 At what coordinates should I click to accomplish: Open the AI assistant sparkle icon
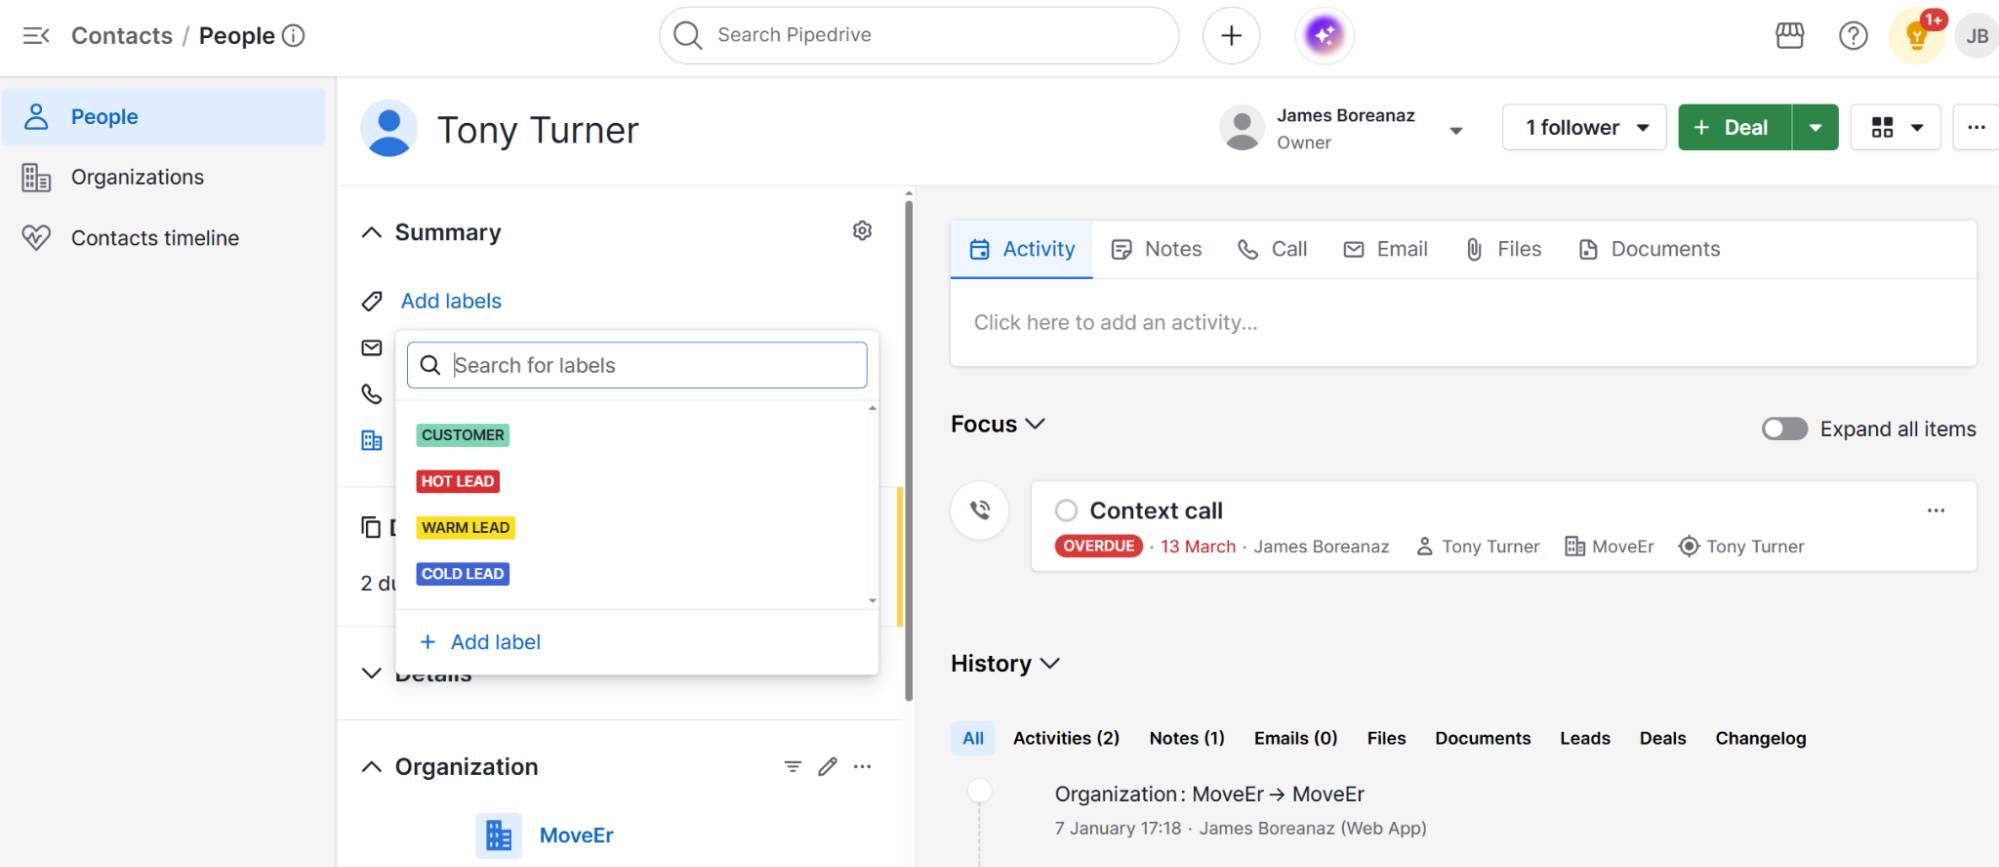(1324, 36)
